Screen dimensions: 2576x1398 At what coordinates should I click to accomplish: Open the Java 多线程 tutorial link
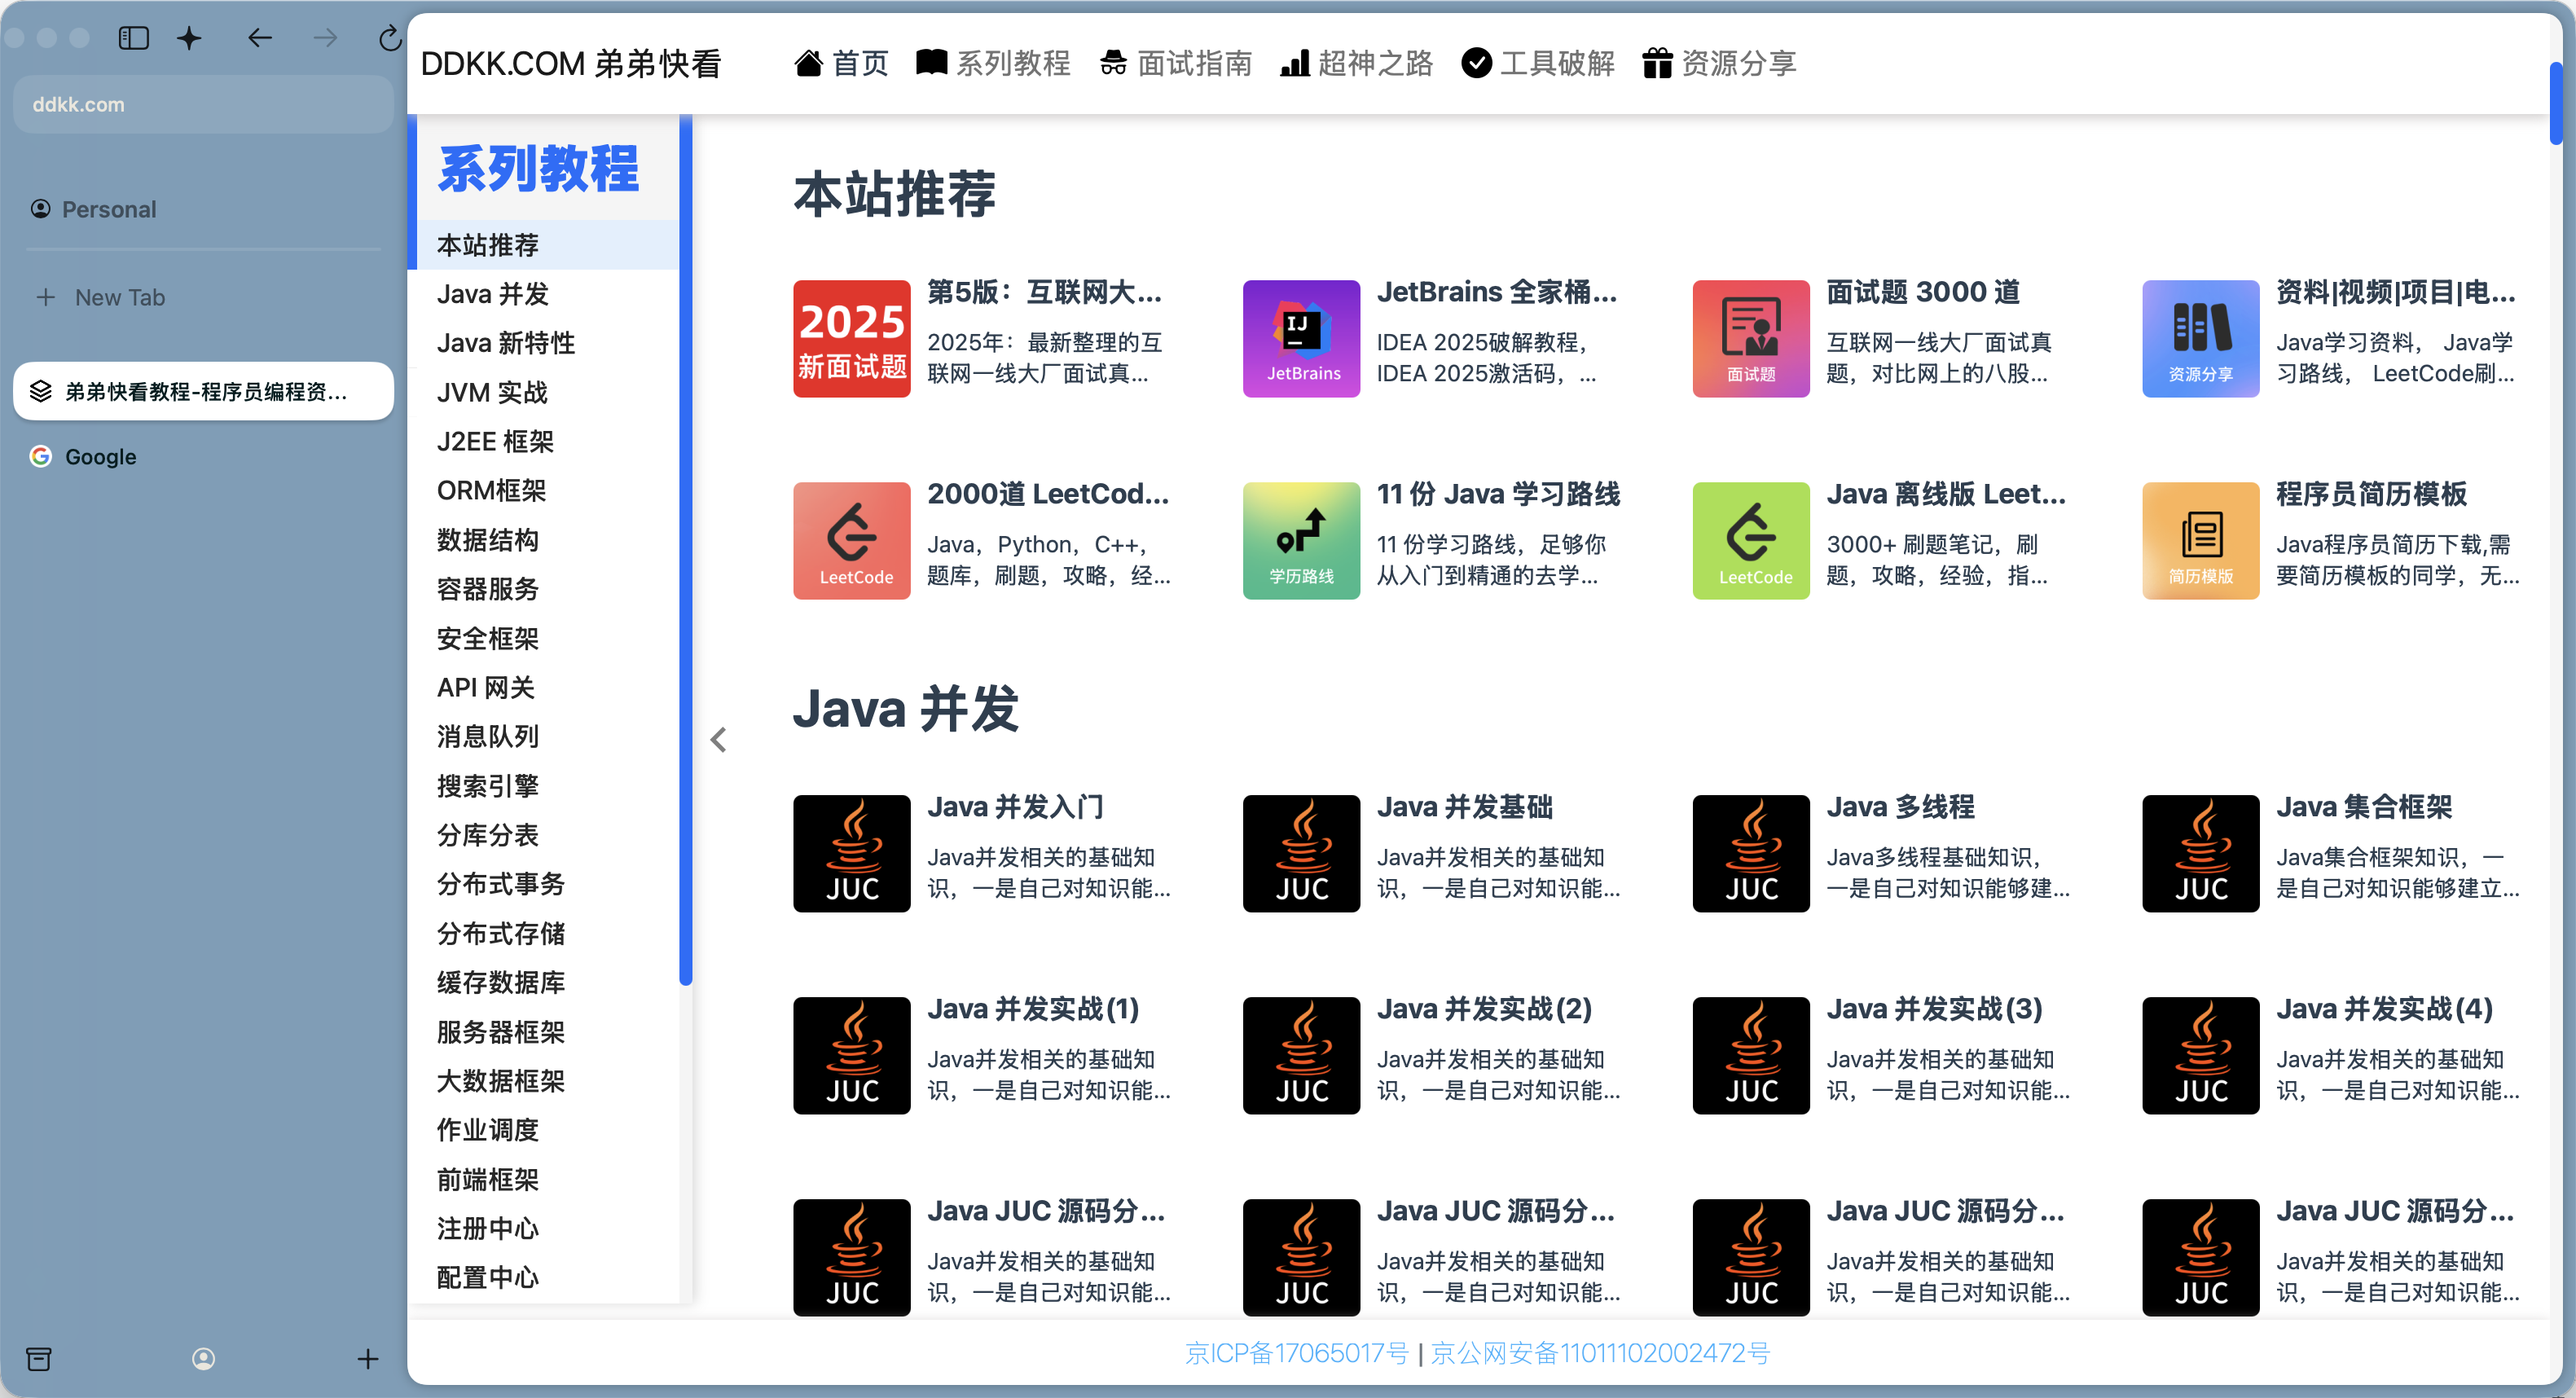point(1900,806)
